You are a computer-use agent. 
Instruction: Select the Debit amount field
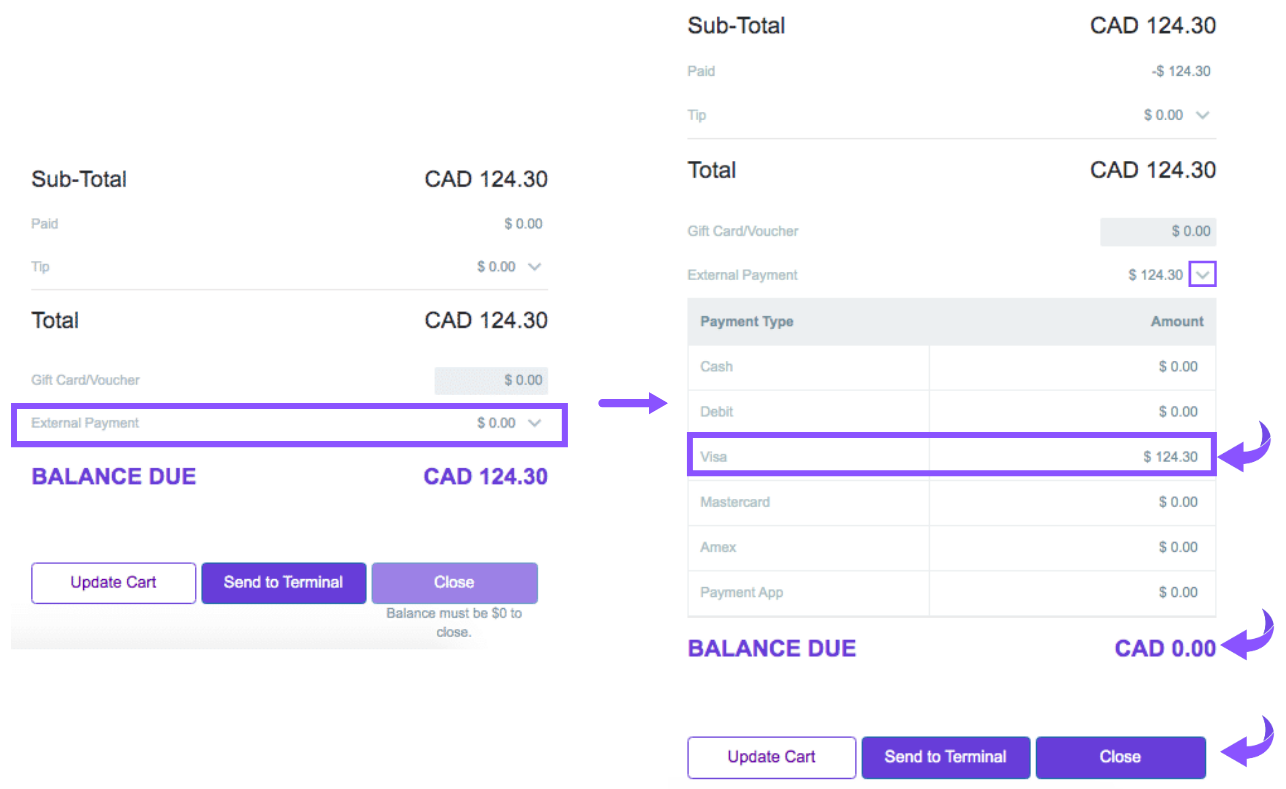tap(1071, 412)
